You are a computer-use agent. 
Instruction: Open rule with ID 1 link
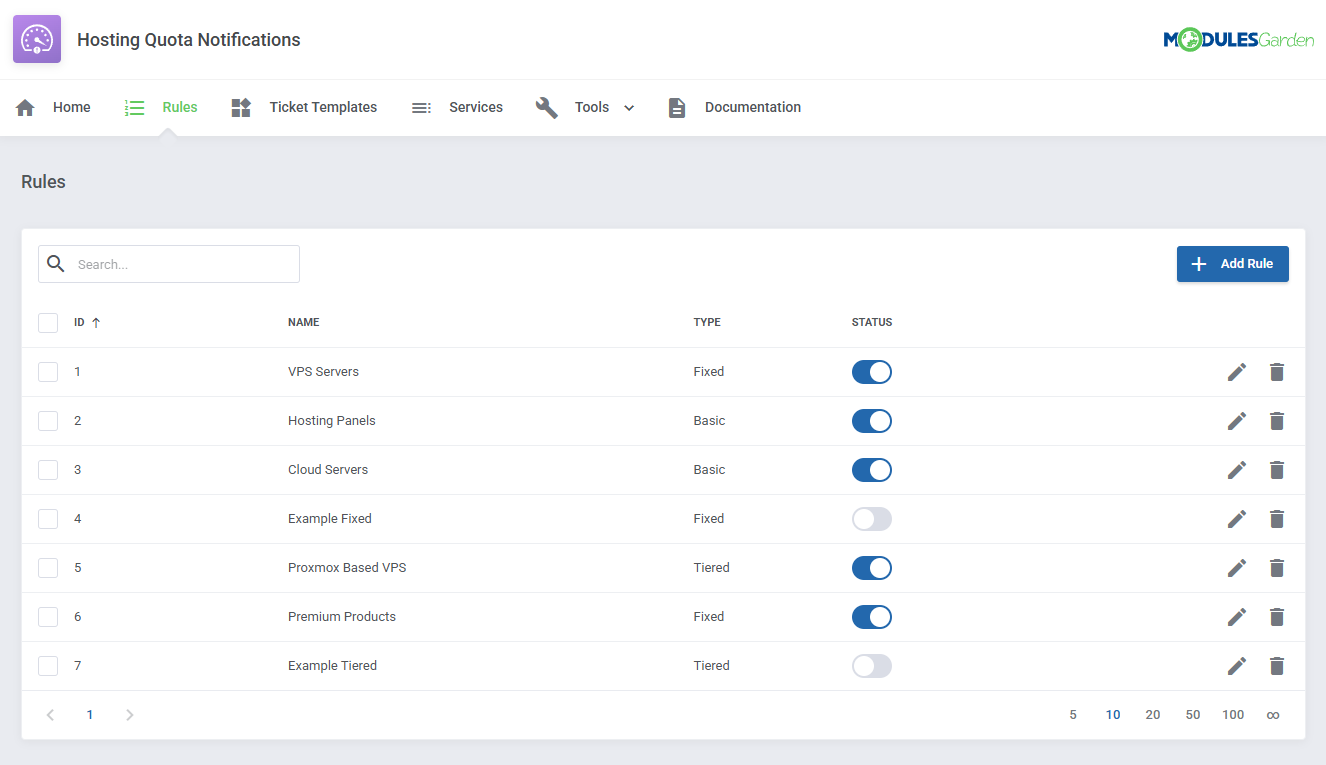pyautogui.click(x=77, y=371)
